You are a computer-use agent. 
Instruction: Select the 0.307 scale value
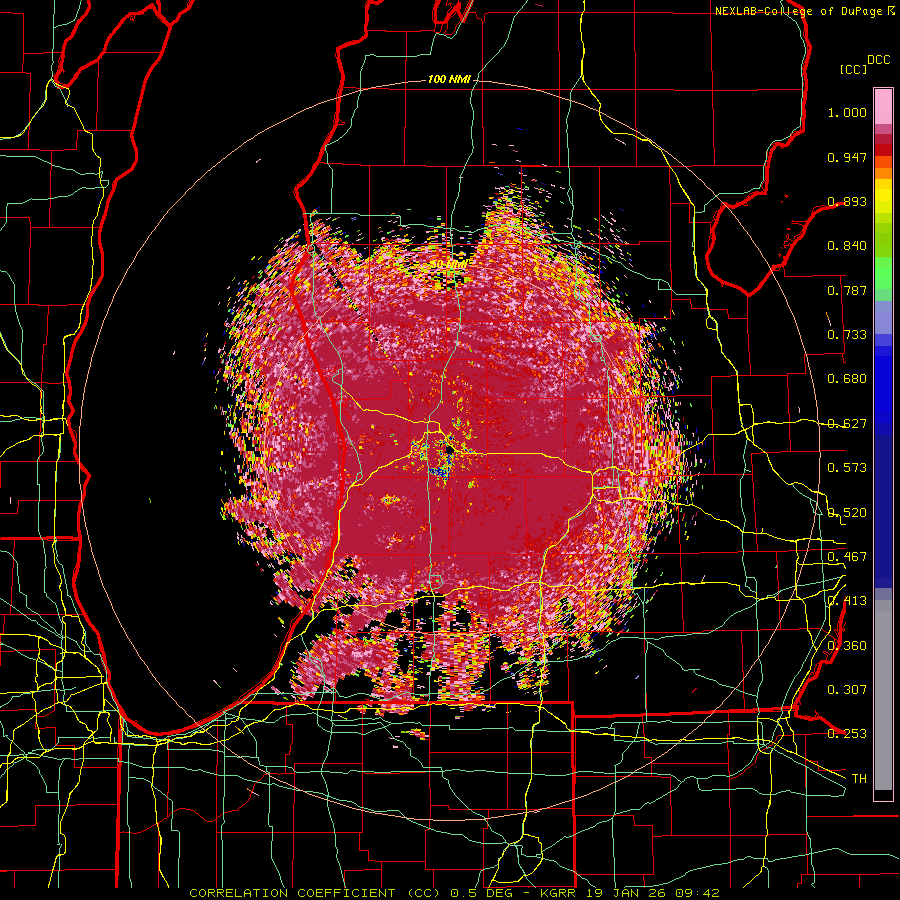(847, 690)
